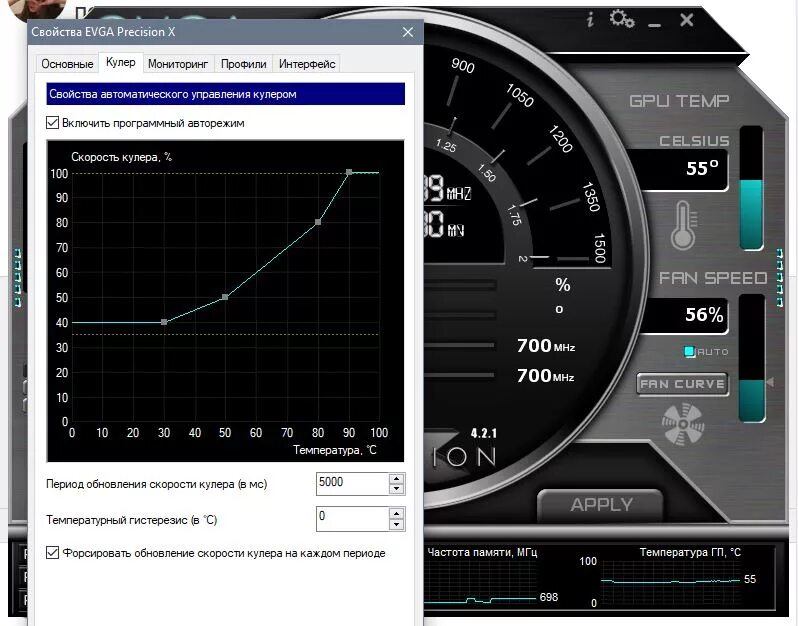Click the GPU temp vertical gauge bar
798x626 pixels.
click(751, 188)
